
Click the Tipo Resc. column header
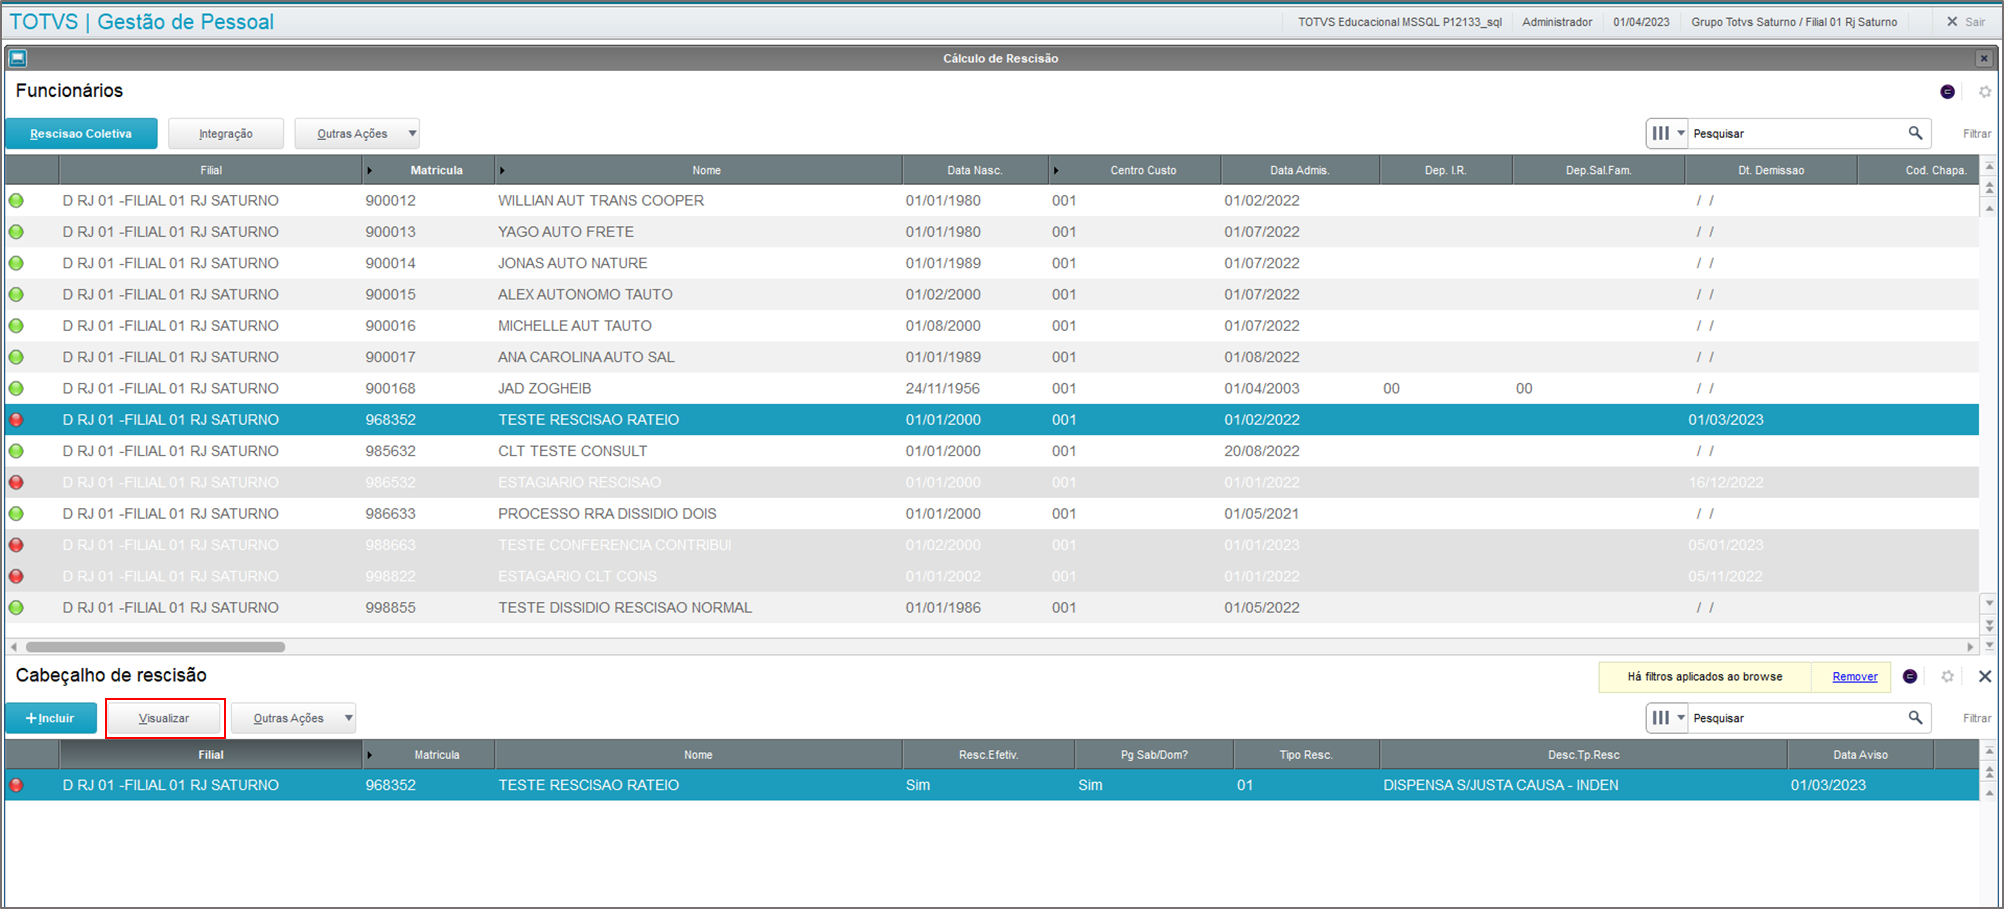point(1305,755)
